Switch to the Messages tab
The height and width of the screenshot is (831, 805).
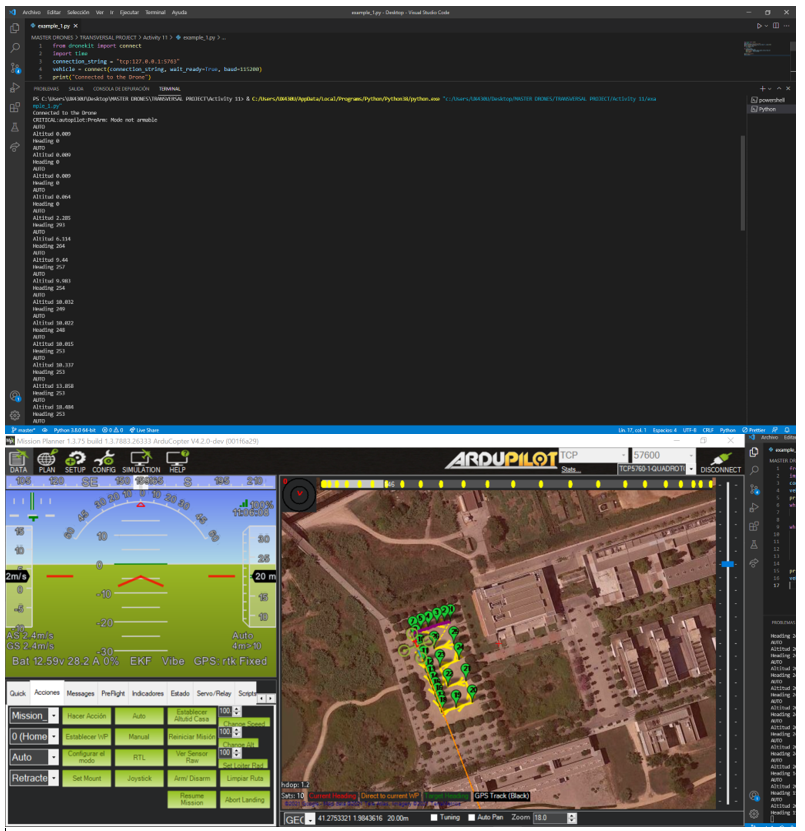(80, 692)
